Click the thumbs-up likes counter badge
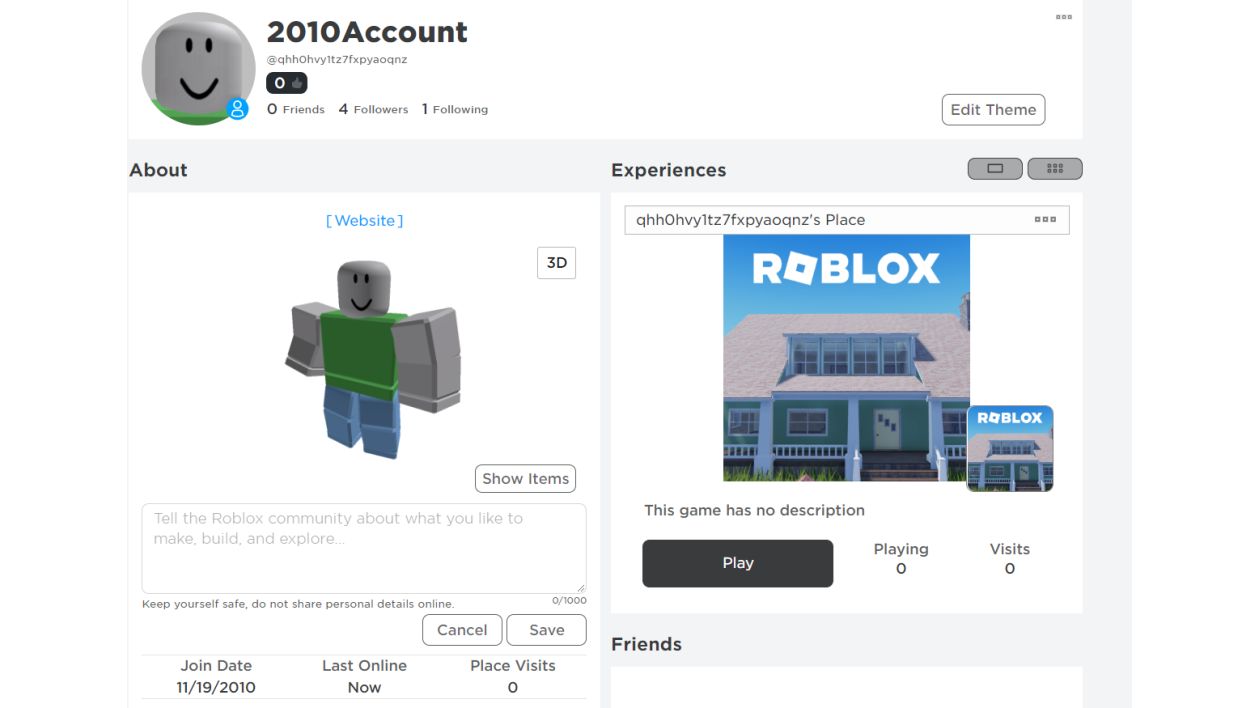 (x=287, y=83)
